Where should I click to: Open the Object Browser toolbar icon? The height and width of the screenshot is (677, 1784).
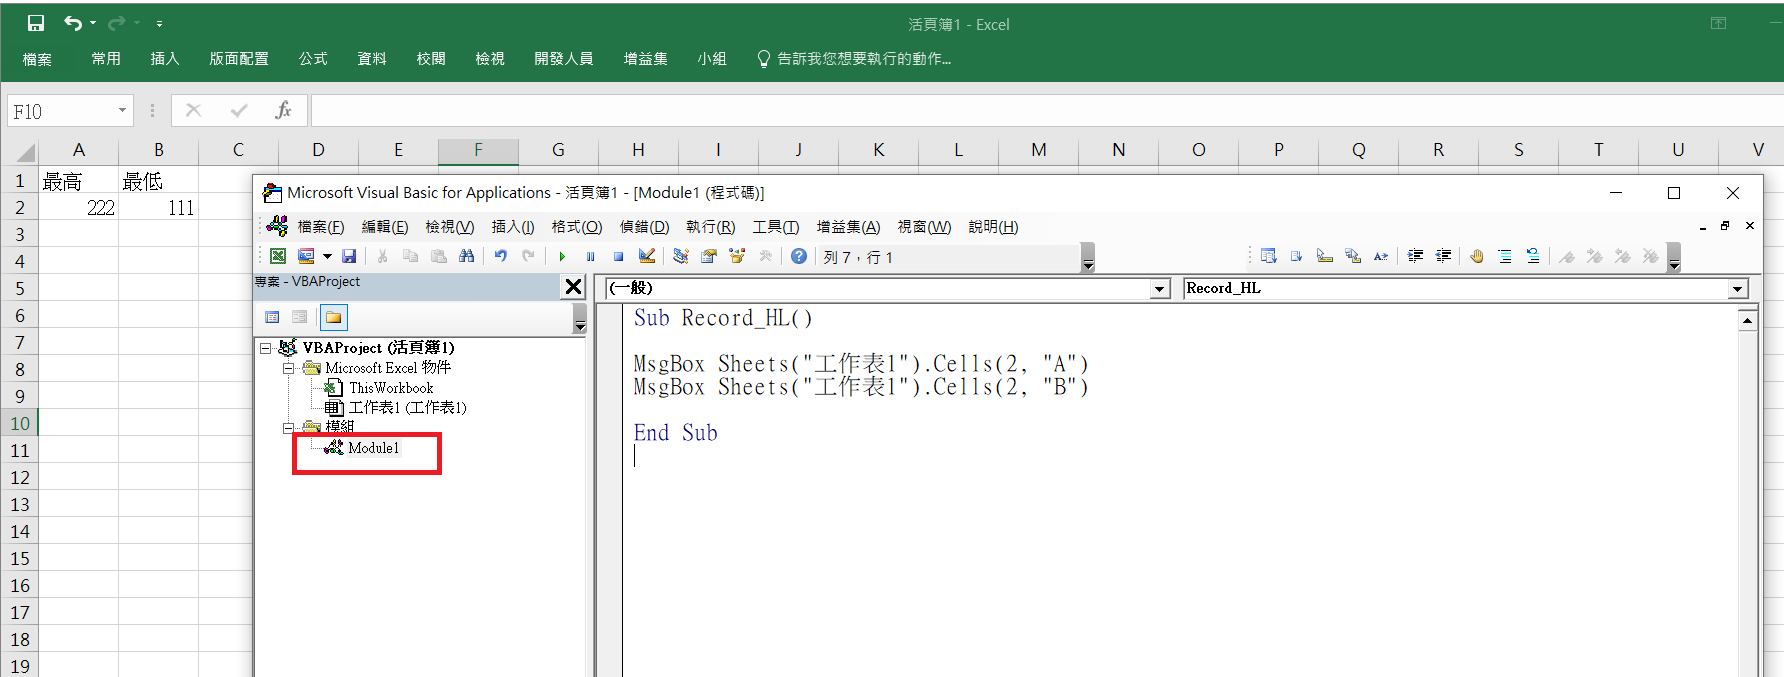click(x=737, y=256)
